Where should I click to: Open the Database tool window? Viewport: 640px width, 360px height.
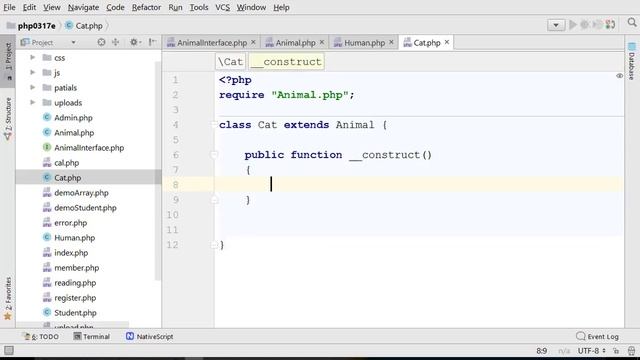631,61
